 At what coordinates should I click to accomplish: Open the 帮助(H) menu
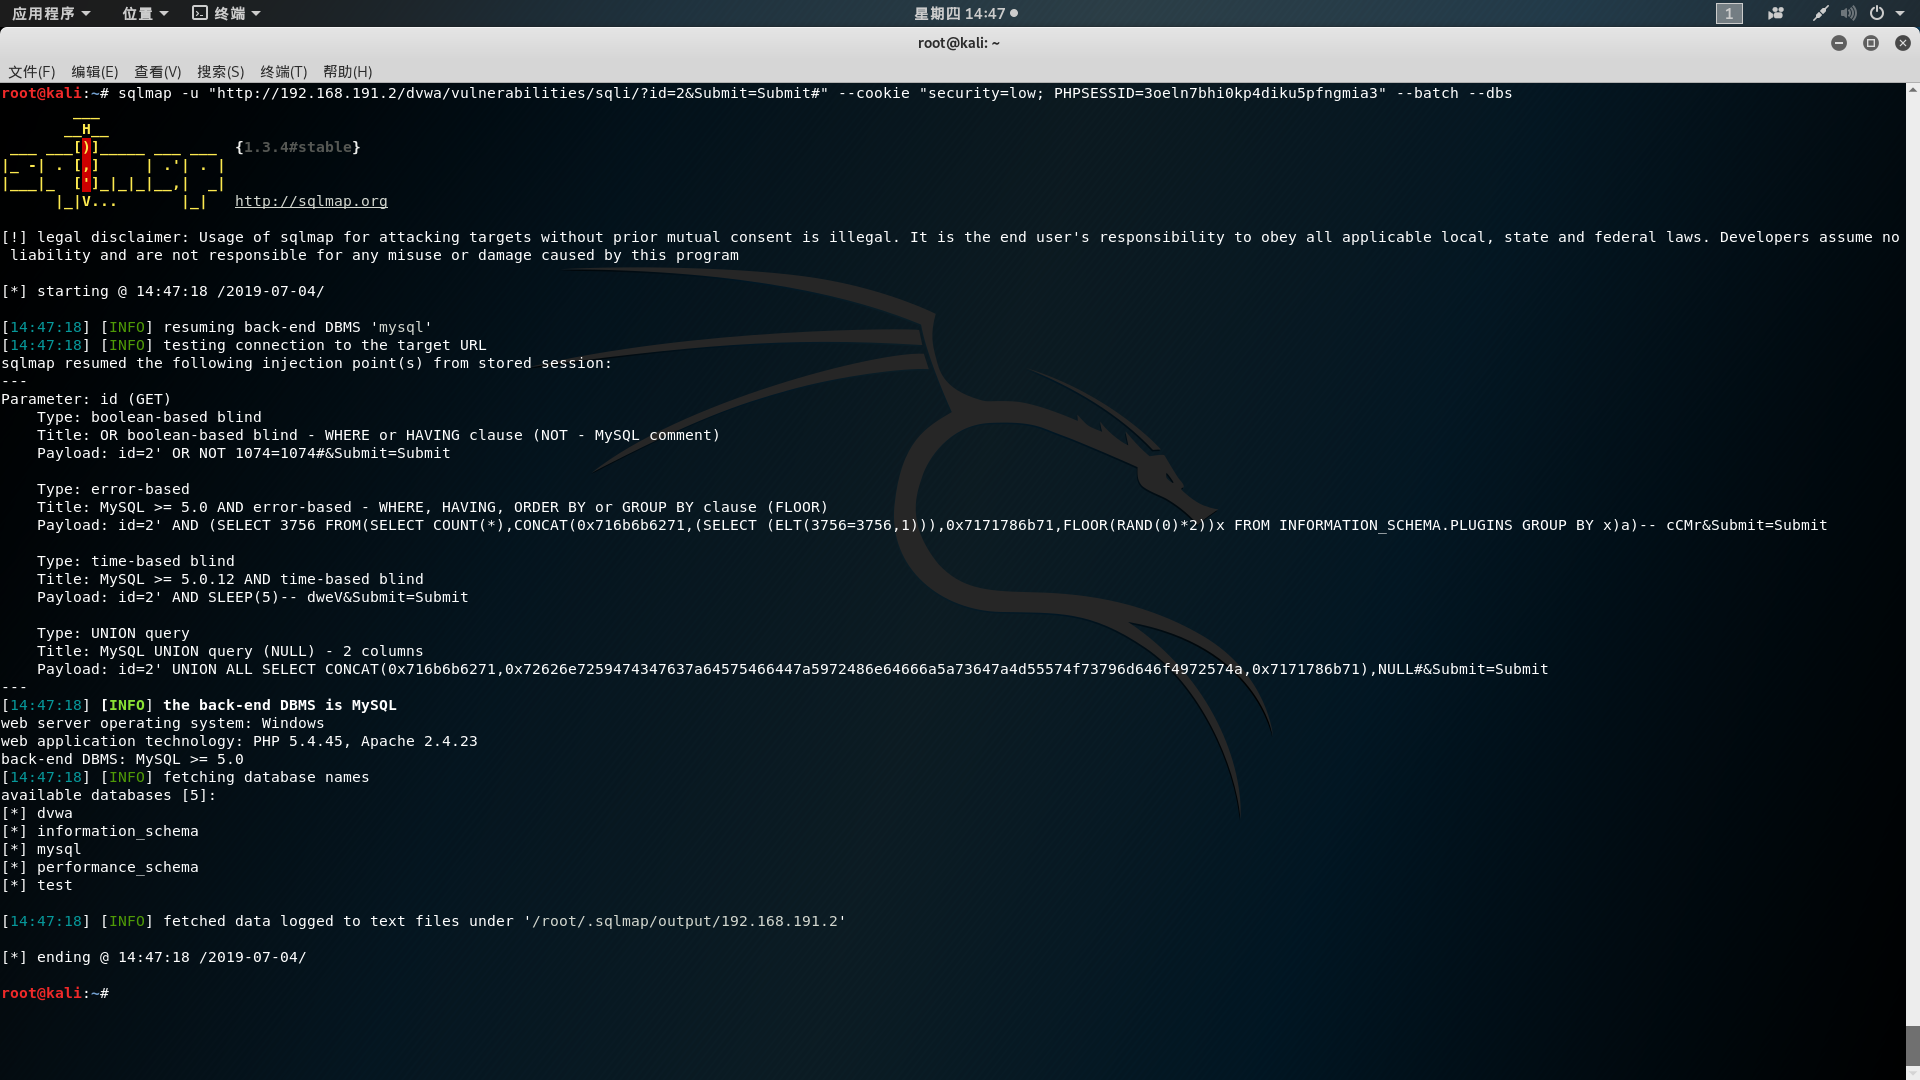347,72
